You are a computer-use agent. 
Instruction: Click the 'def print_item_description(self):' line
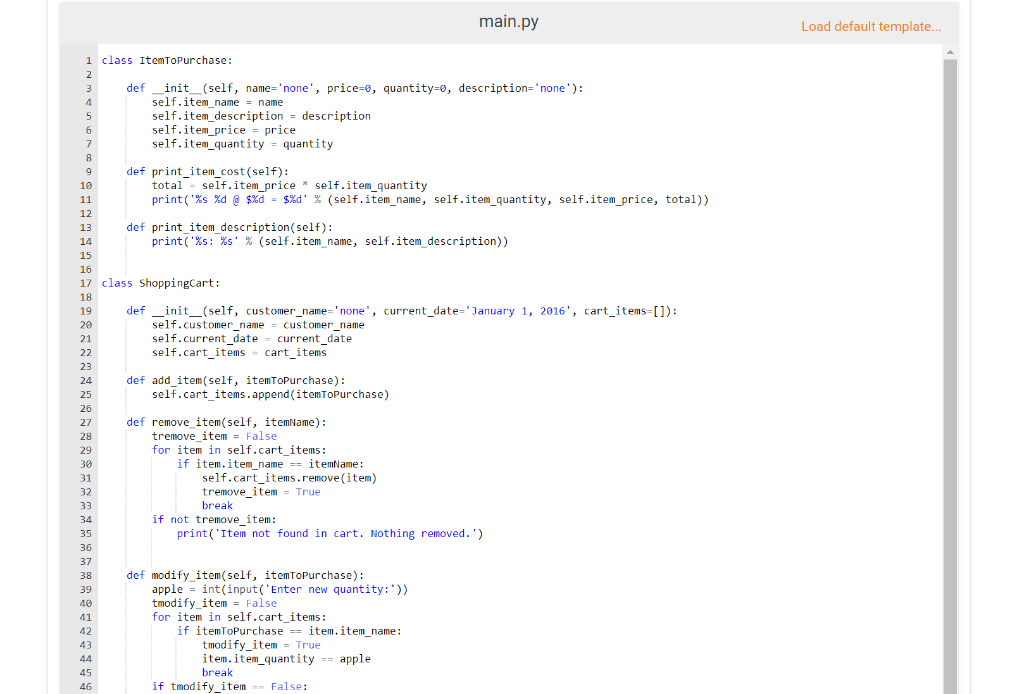[229, 227]
